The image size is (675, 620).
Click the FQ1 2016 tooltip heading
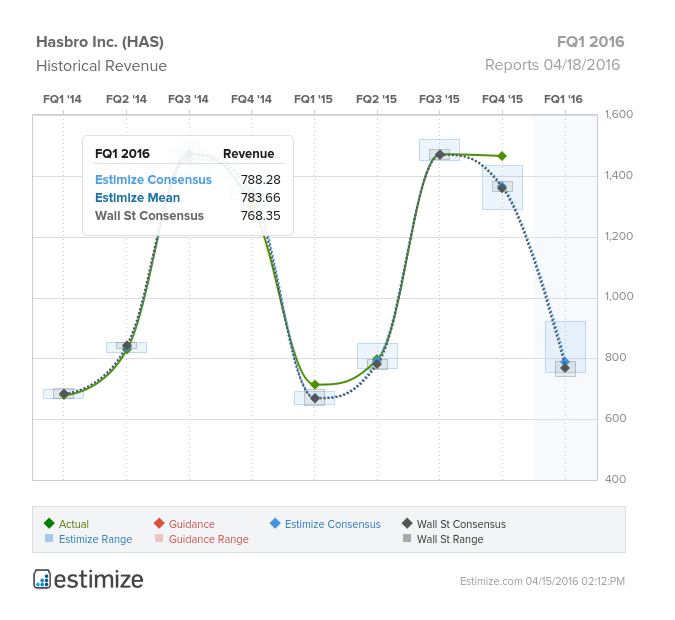pyautogui.click(x=122, y=154)
